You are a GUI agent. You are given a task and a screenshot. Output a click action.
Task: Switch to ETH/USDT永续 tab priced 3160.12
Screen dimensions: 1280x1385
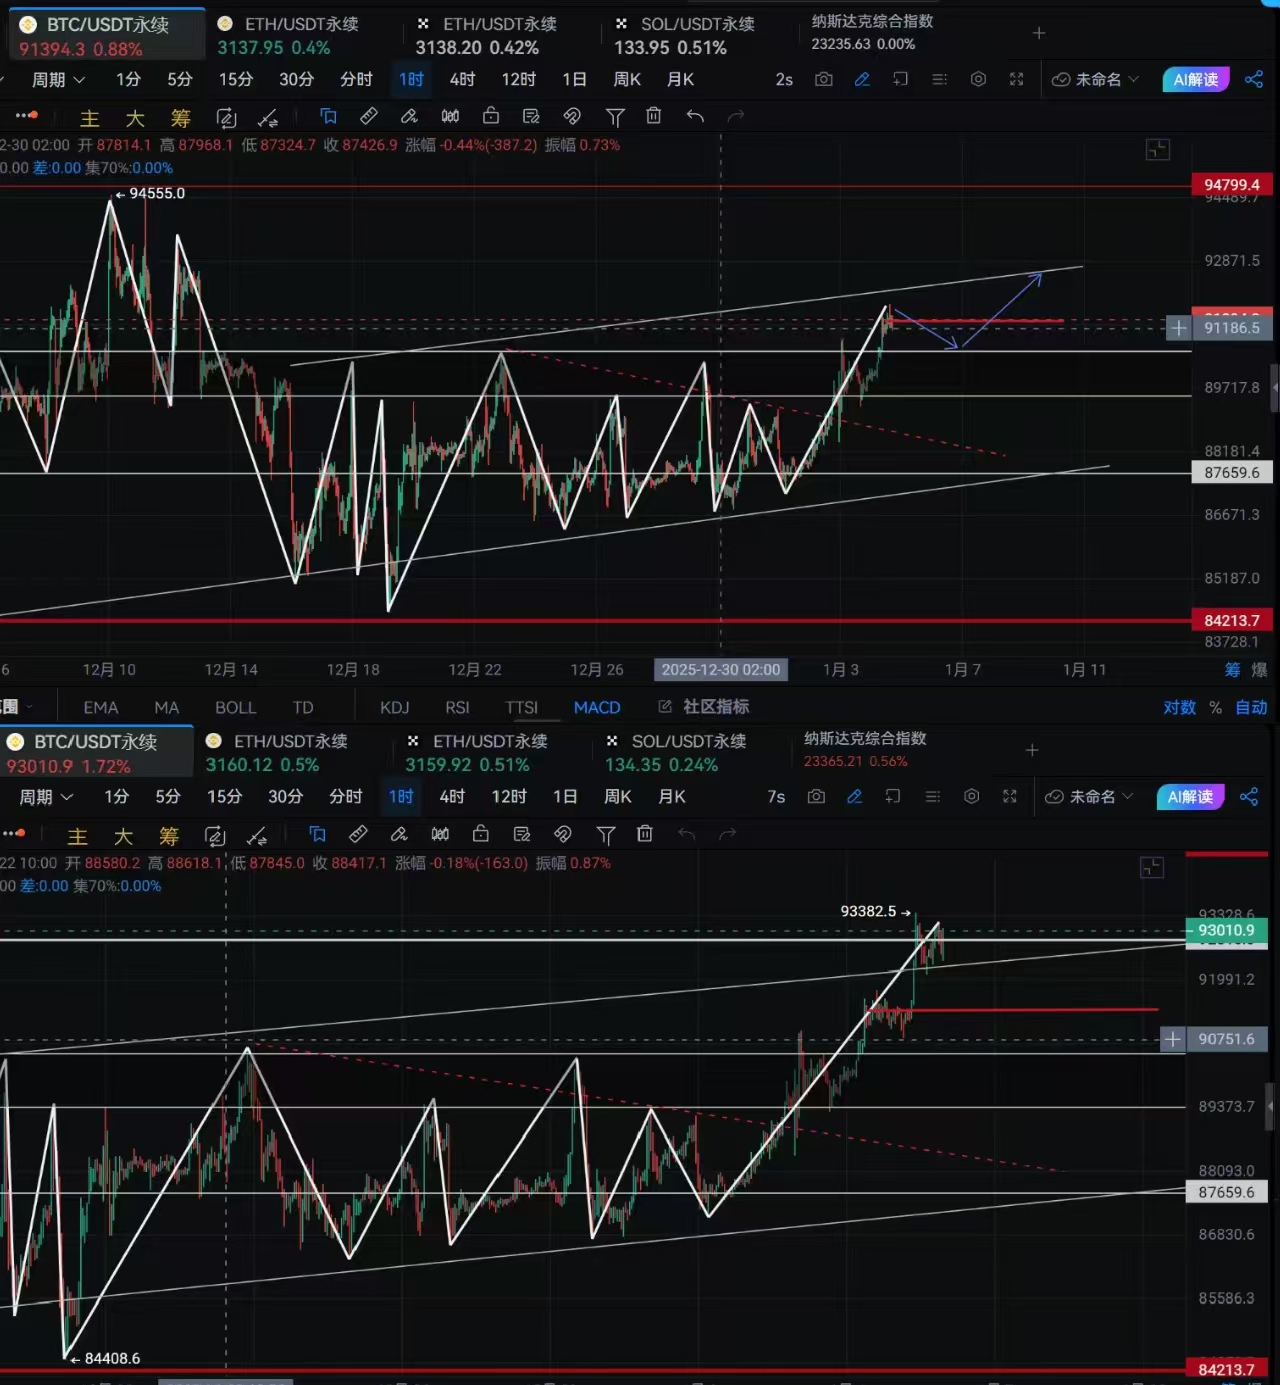point(277,752)
